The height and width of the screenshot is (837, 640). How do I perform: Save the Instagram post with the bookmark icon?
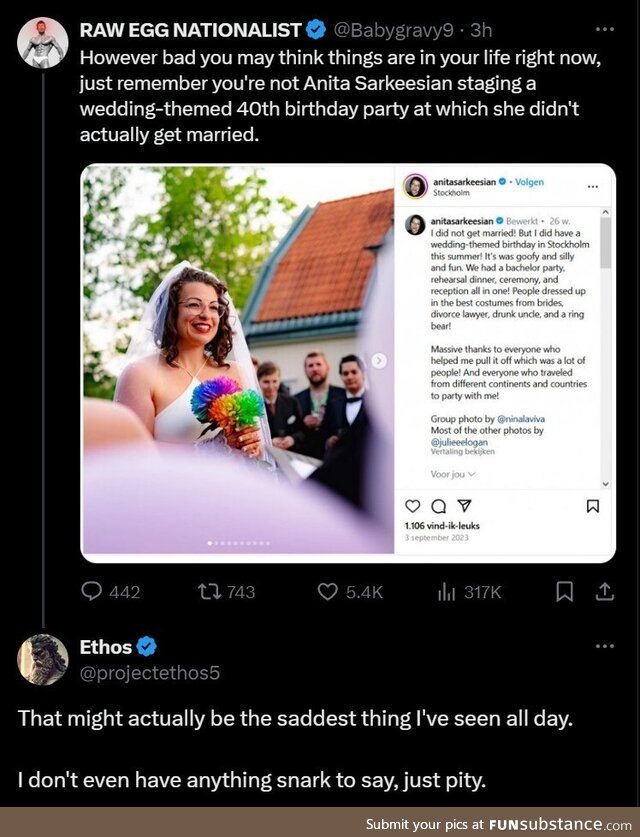pyautogui.click(x=593, y=506)
